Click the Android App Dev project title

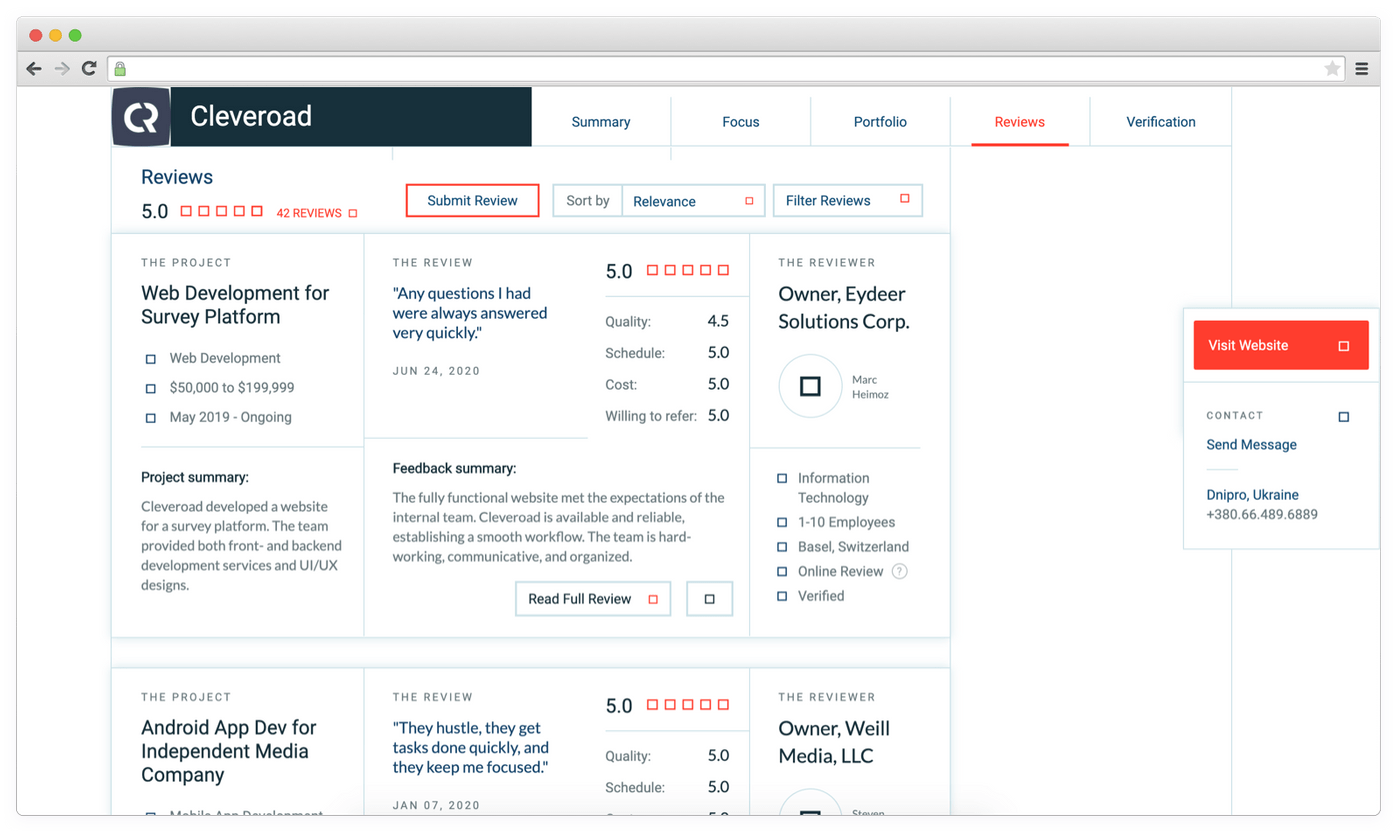228,751
